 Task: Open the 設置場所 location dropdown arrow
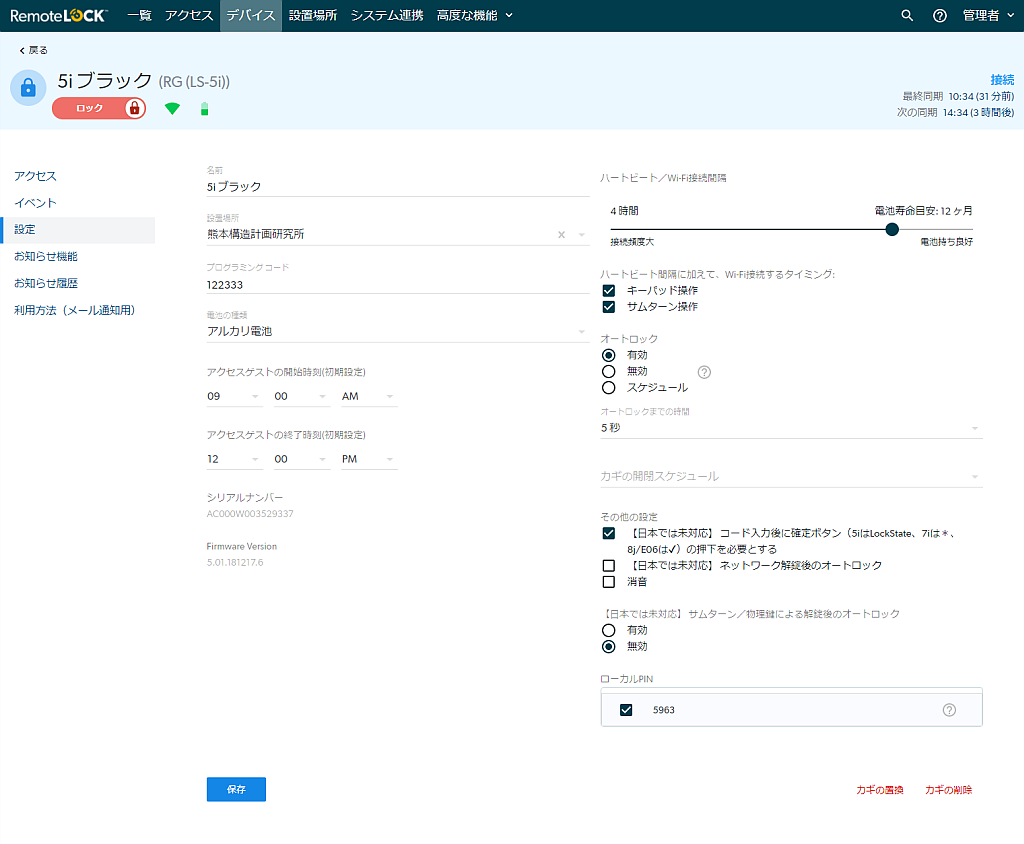tap(582, 235)
